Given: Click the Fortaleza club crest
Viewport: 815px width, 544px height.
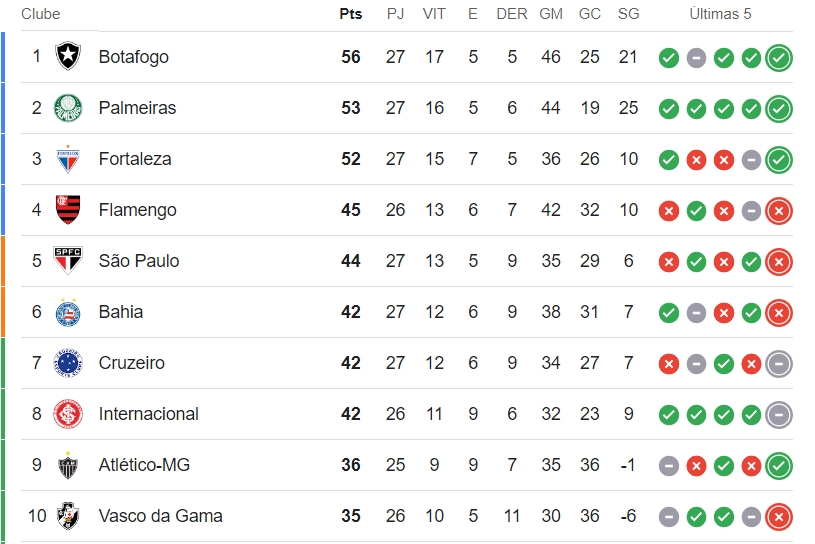Looking at the screenshot, I should [x=68, y=158].
